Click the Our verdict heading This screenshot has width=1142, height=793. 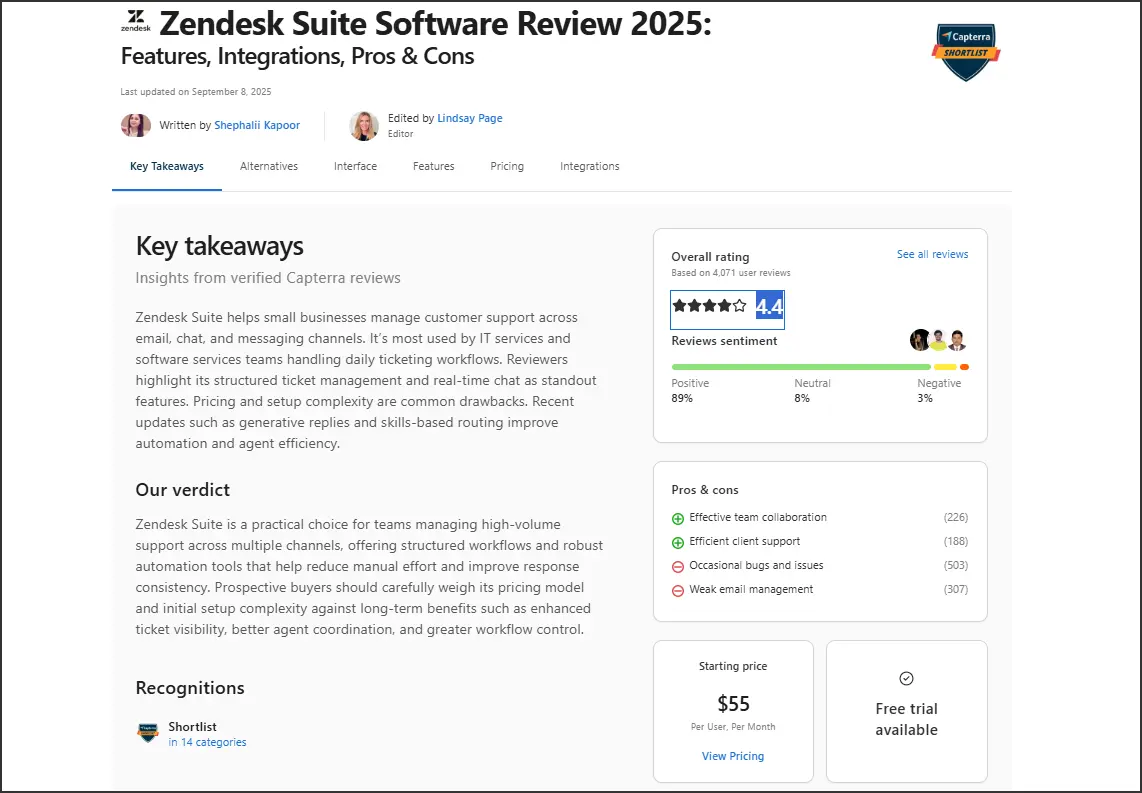(x=183, y=489)
